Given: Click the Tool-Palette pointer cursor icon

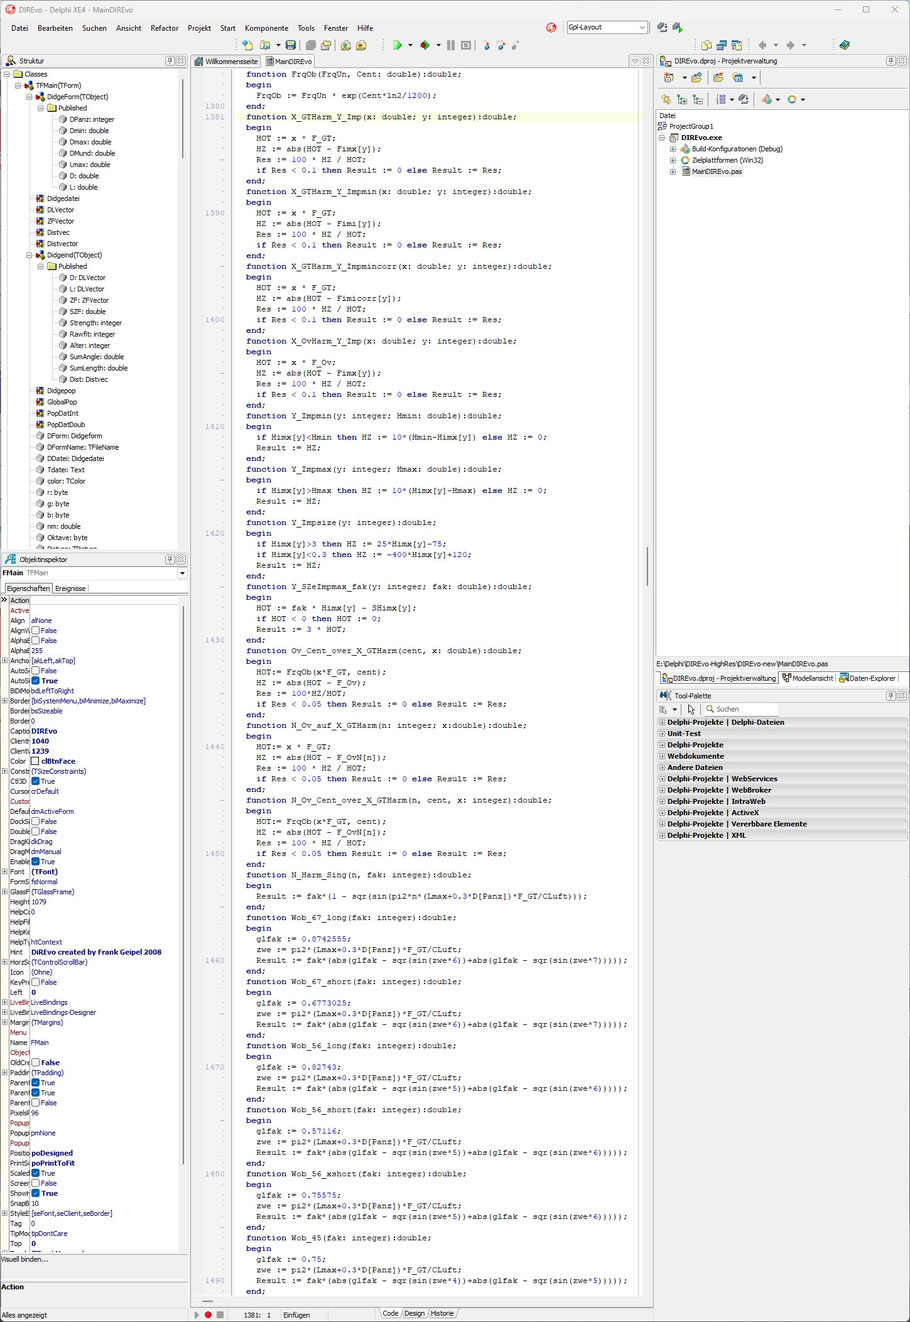Looking at the screenshot, I should coord(691,709).
